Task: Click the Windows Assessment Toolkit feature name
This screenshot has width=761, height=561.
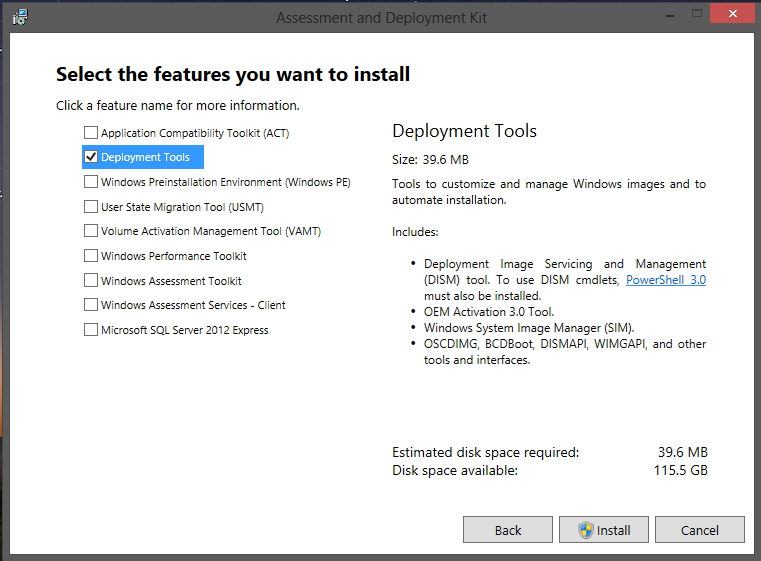Action: [171, 281]
